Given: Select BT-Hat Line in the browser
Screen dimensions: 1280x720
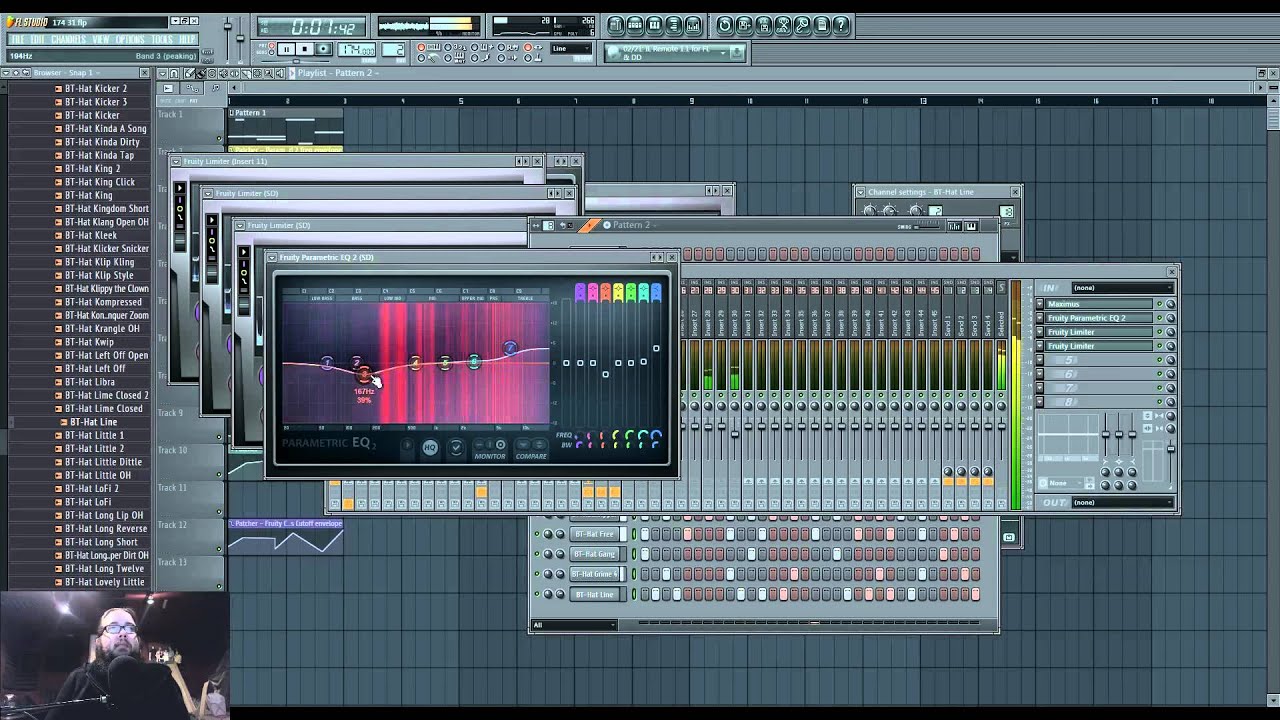Looking at the screenshot, I should (93, 422).
